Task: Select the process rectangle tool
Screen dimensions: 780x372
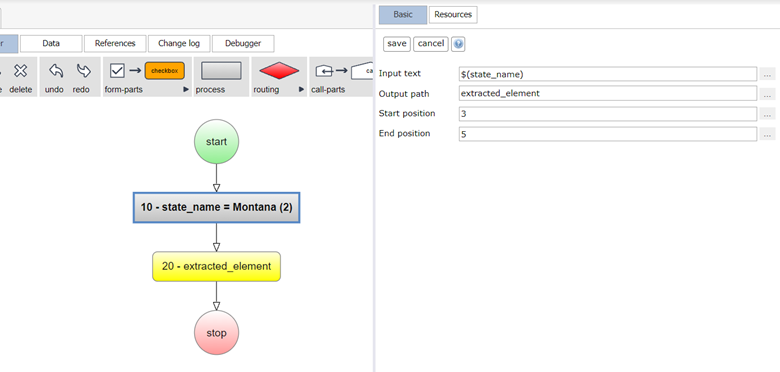Action: 221,71
